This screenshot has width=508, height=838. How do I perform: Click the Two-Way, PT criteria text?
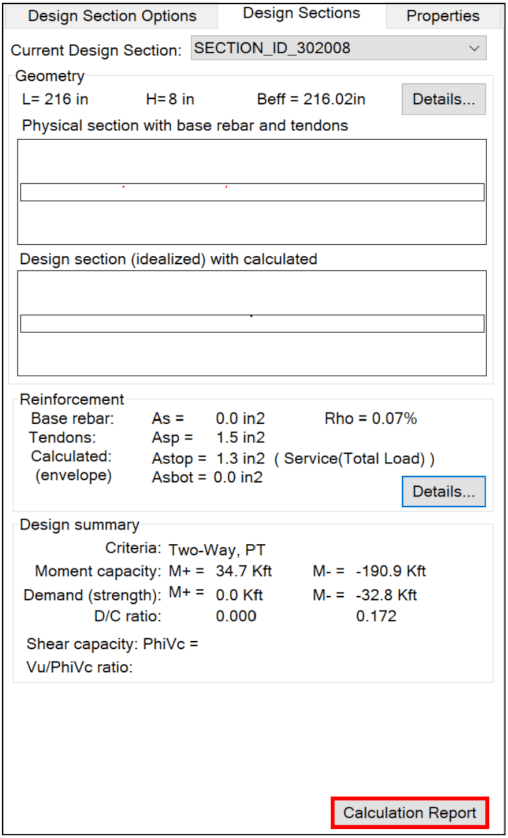tap(217, 549)
